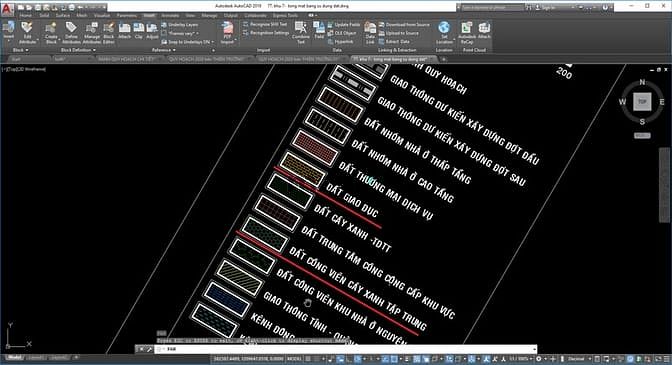Open the WCS dropdown below ViewCube
The height and width of the screenshot is (365, 672).
[642, 135]
